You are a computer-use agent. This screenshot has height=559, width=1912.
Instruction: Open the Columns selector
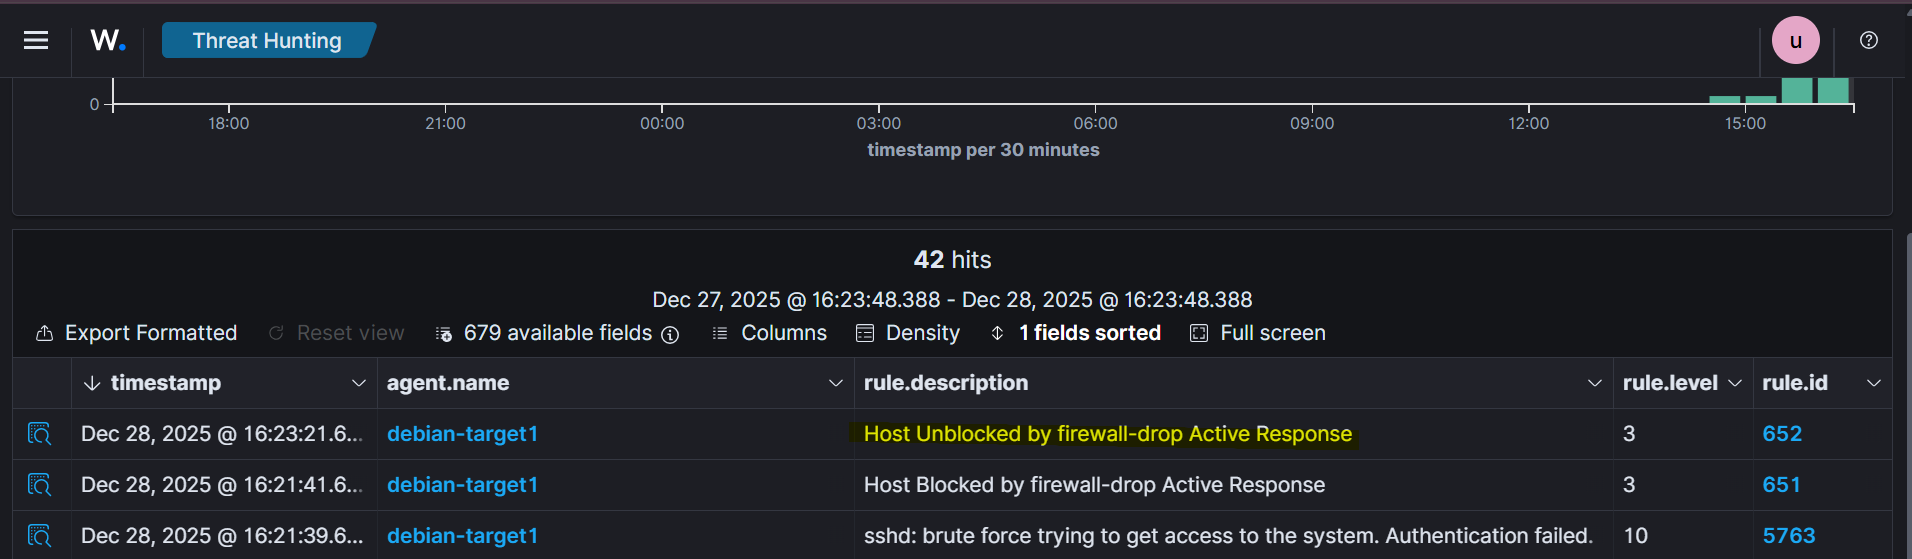click(x=769, y=333)
